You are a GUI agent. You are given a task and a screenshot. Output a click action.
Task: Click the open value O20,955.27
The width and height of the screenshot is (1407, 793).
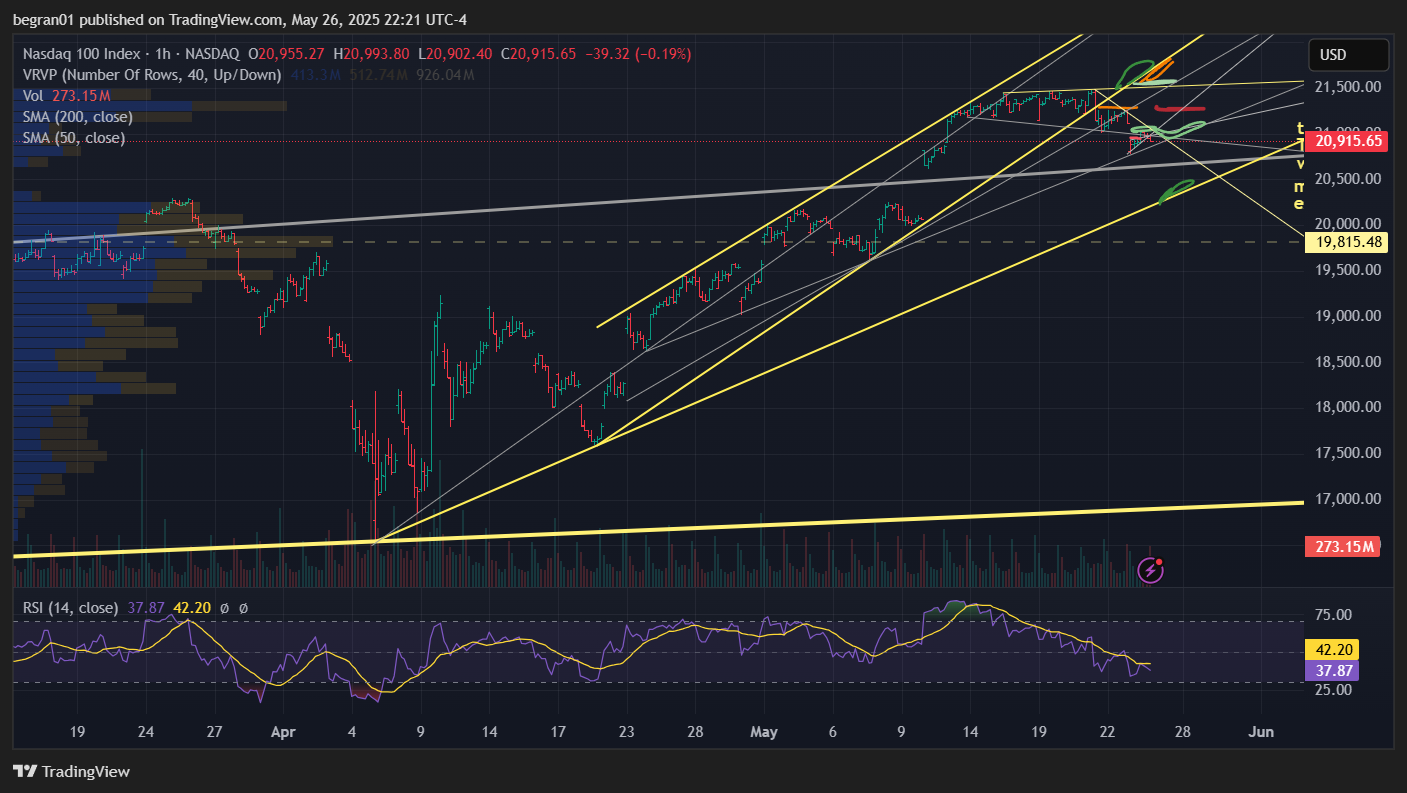288,53
